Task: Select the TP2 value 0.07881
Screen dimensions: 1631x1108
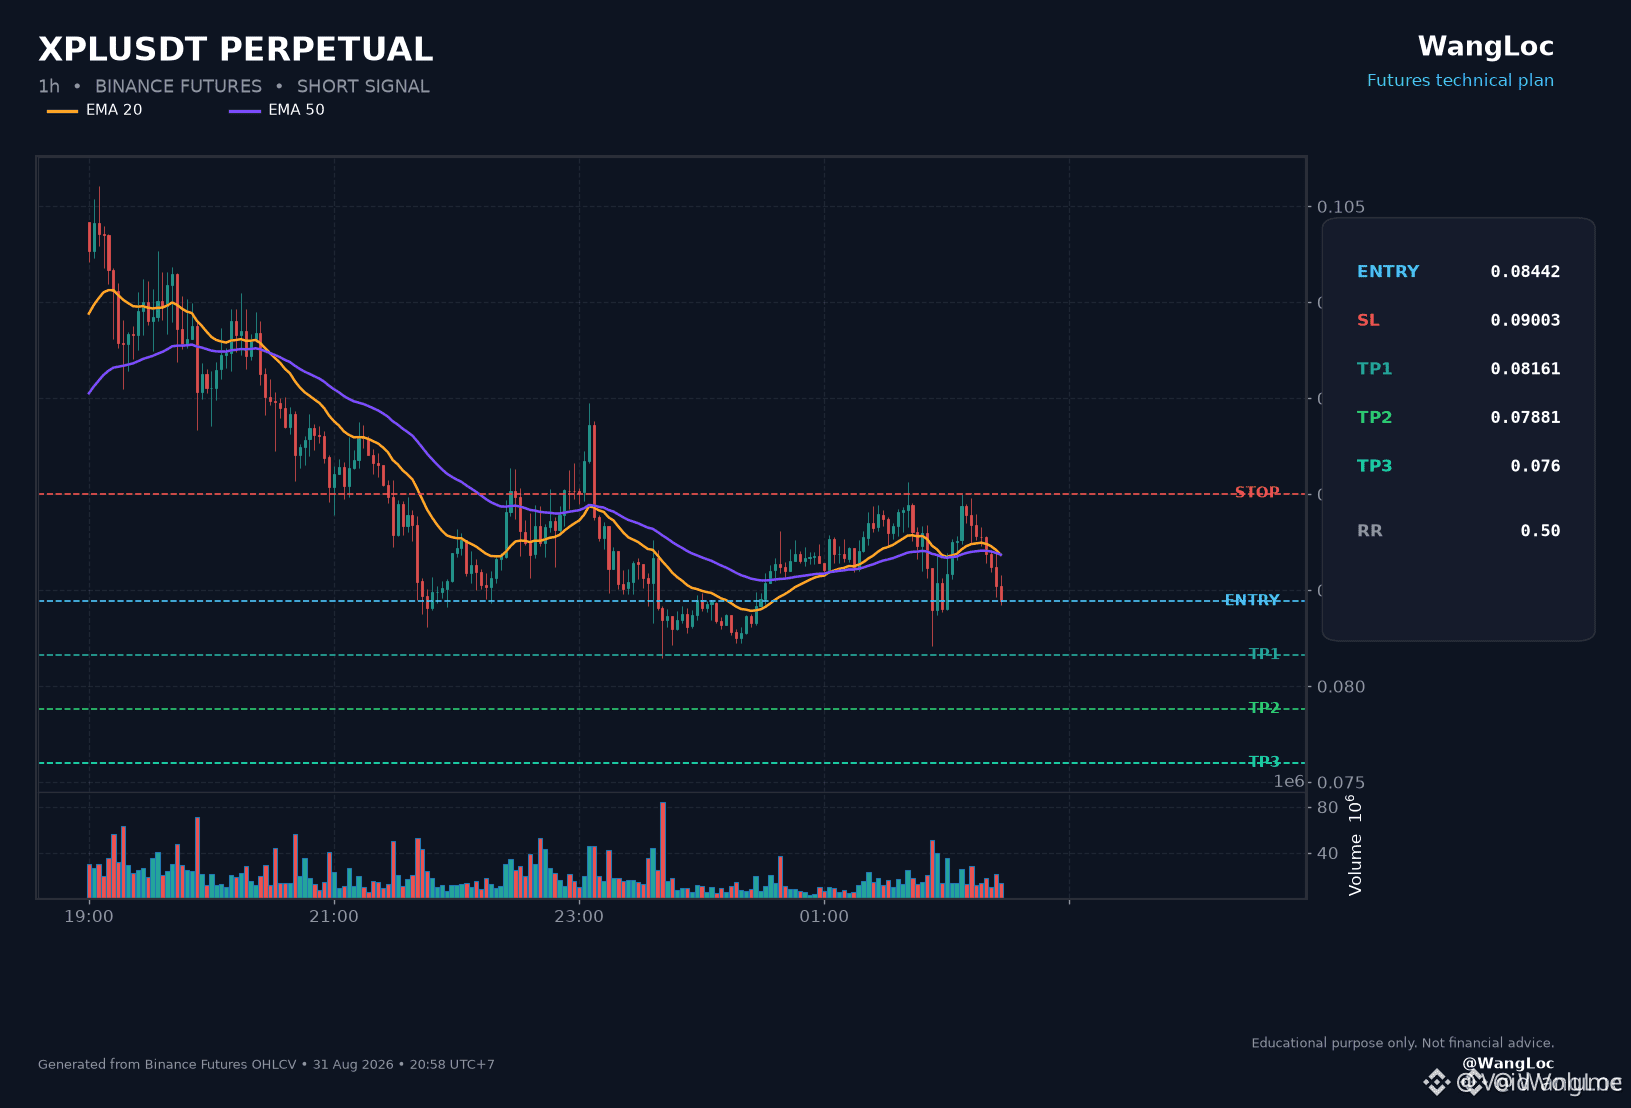Action: coord(1525,418)
